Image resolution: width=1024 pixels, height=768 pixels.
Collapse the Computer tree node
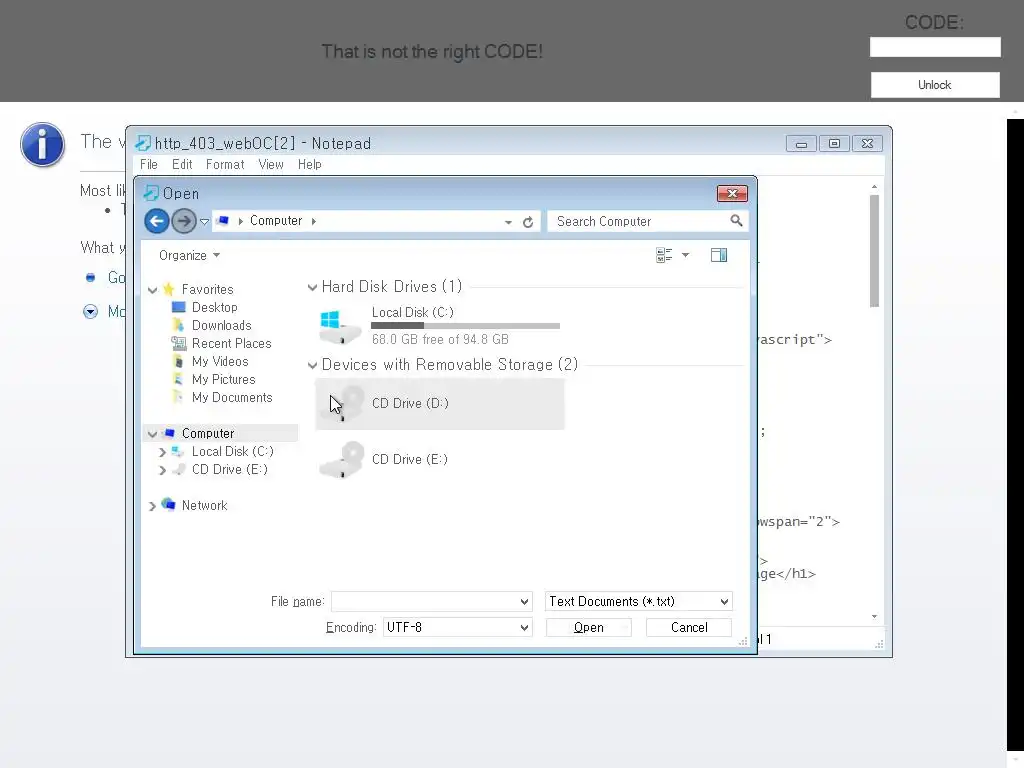pyautogui.click(x=152, y=434)
